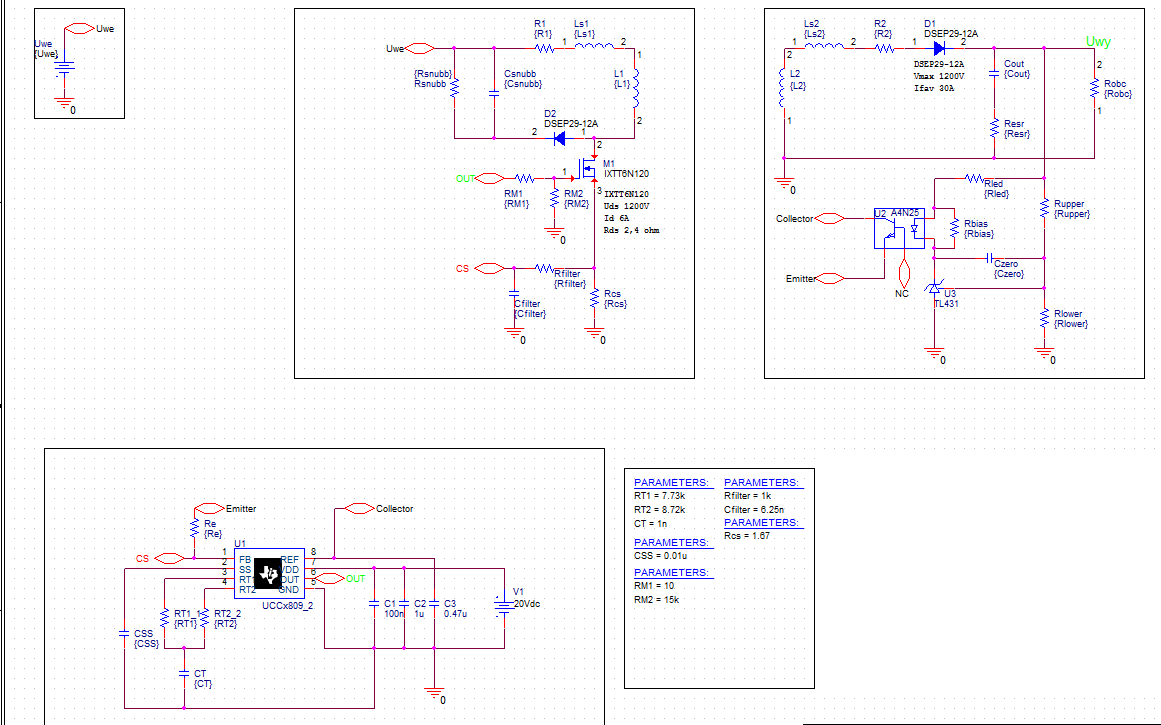Select the M1 IXTT6N120 MOSFET symbol
This screenshot has width=1161, height=725.
588,172
